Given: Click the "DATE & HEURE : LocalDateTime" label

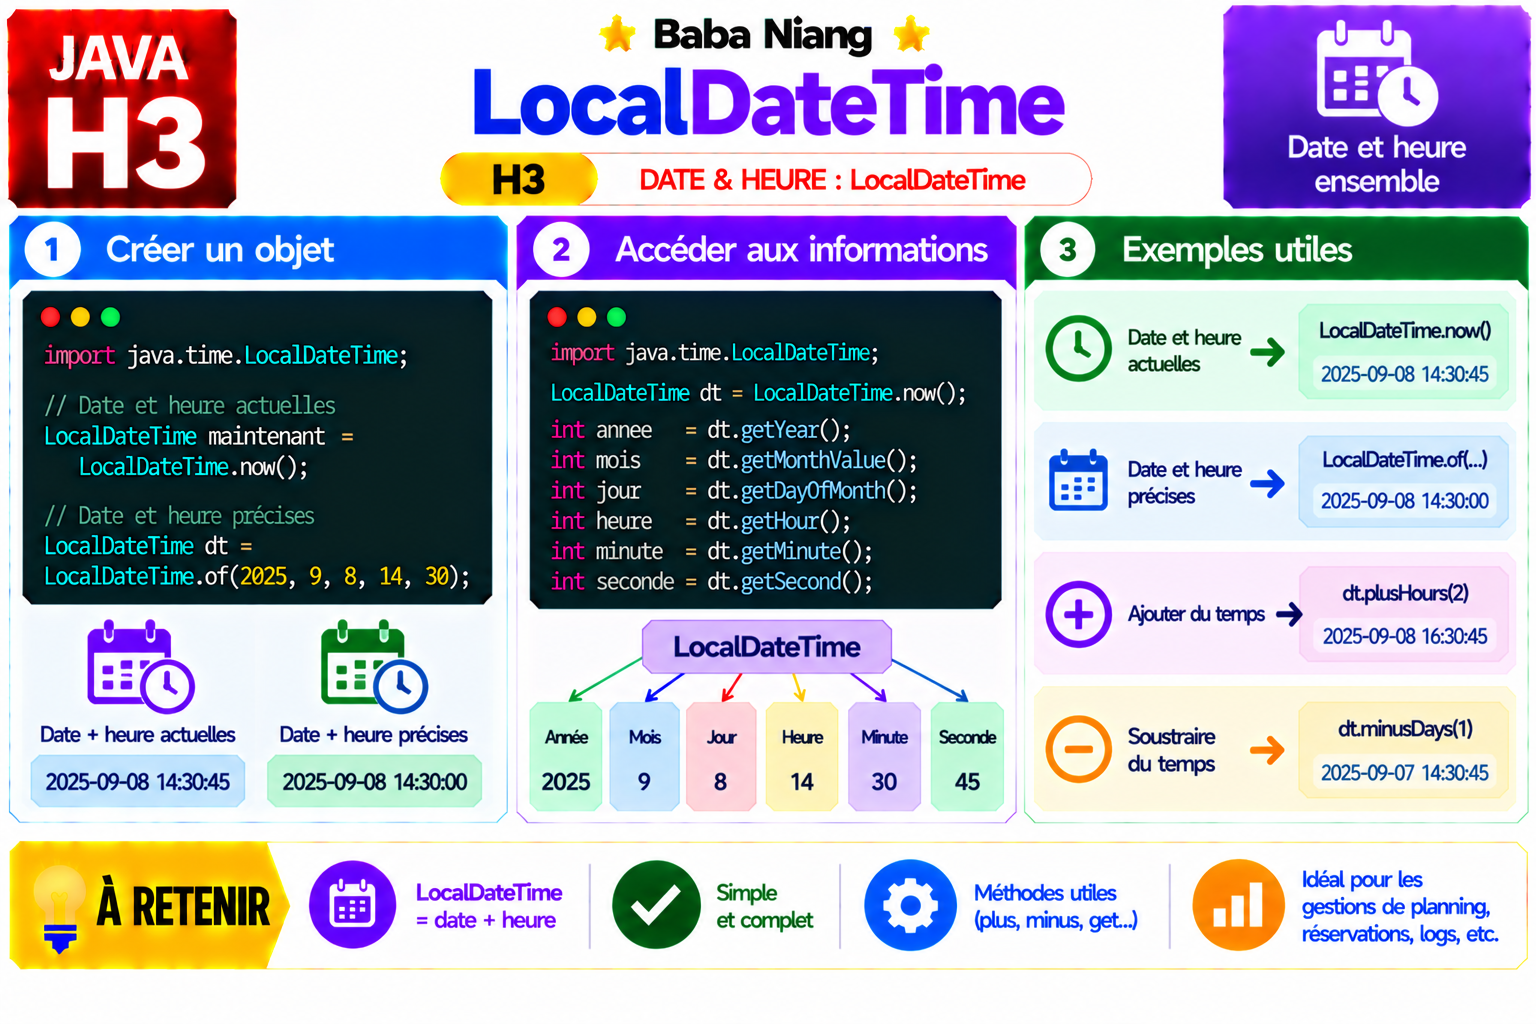Looking at the screenshot, I should point(832,180).
